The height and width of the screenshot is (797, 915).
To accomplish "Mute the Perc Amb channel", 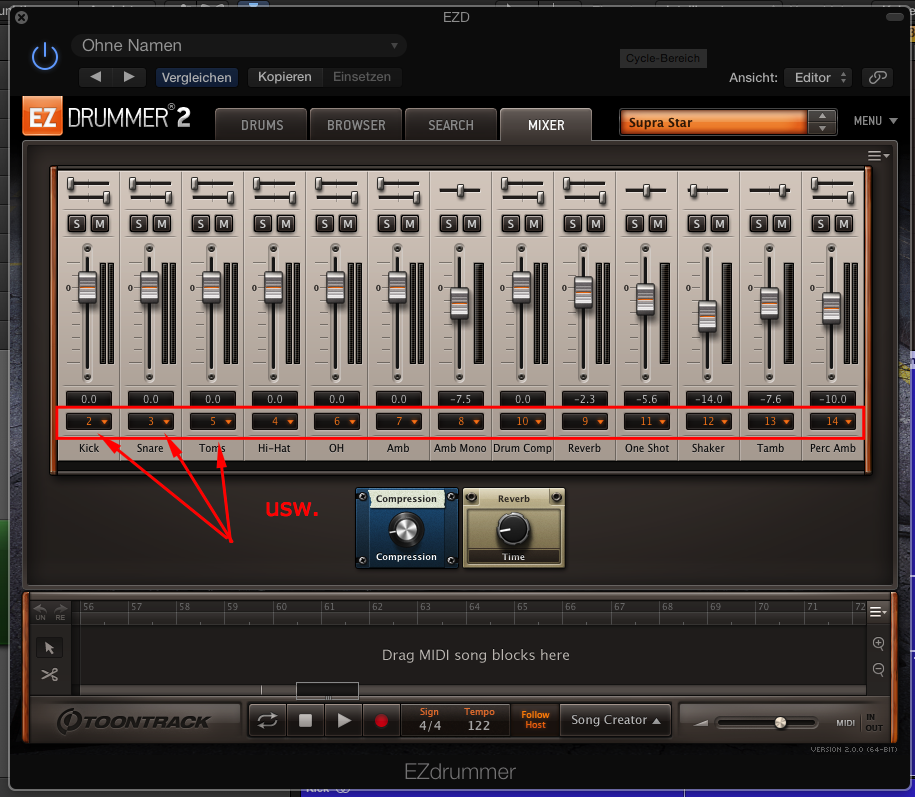I will coord(844,223).
